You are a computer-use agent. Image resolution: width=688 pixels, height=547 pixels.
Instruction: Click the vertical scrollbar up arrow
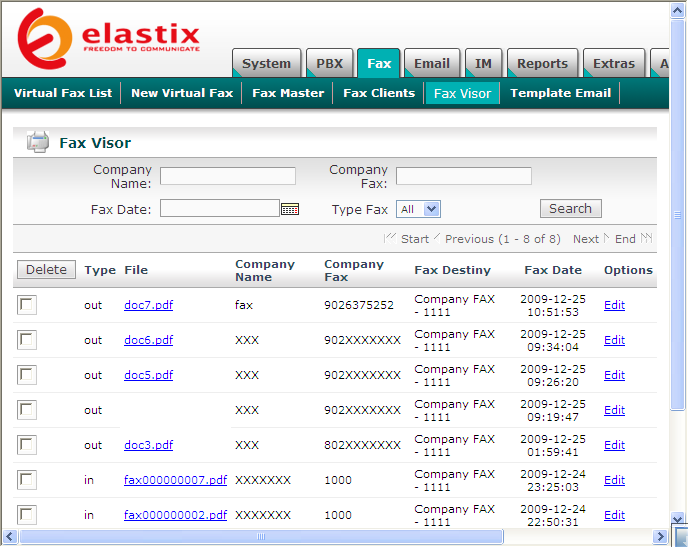679,9
